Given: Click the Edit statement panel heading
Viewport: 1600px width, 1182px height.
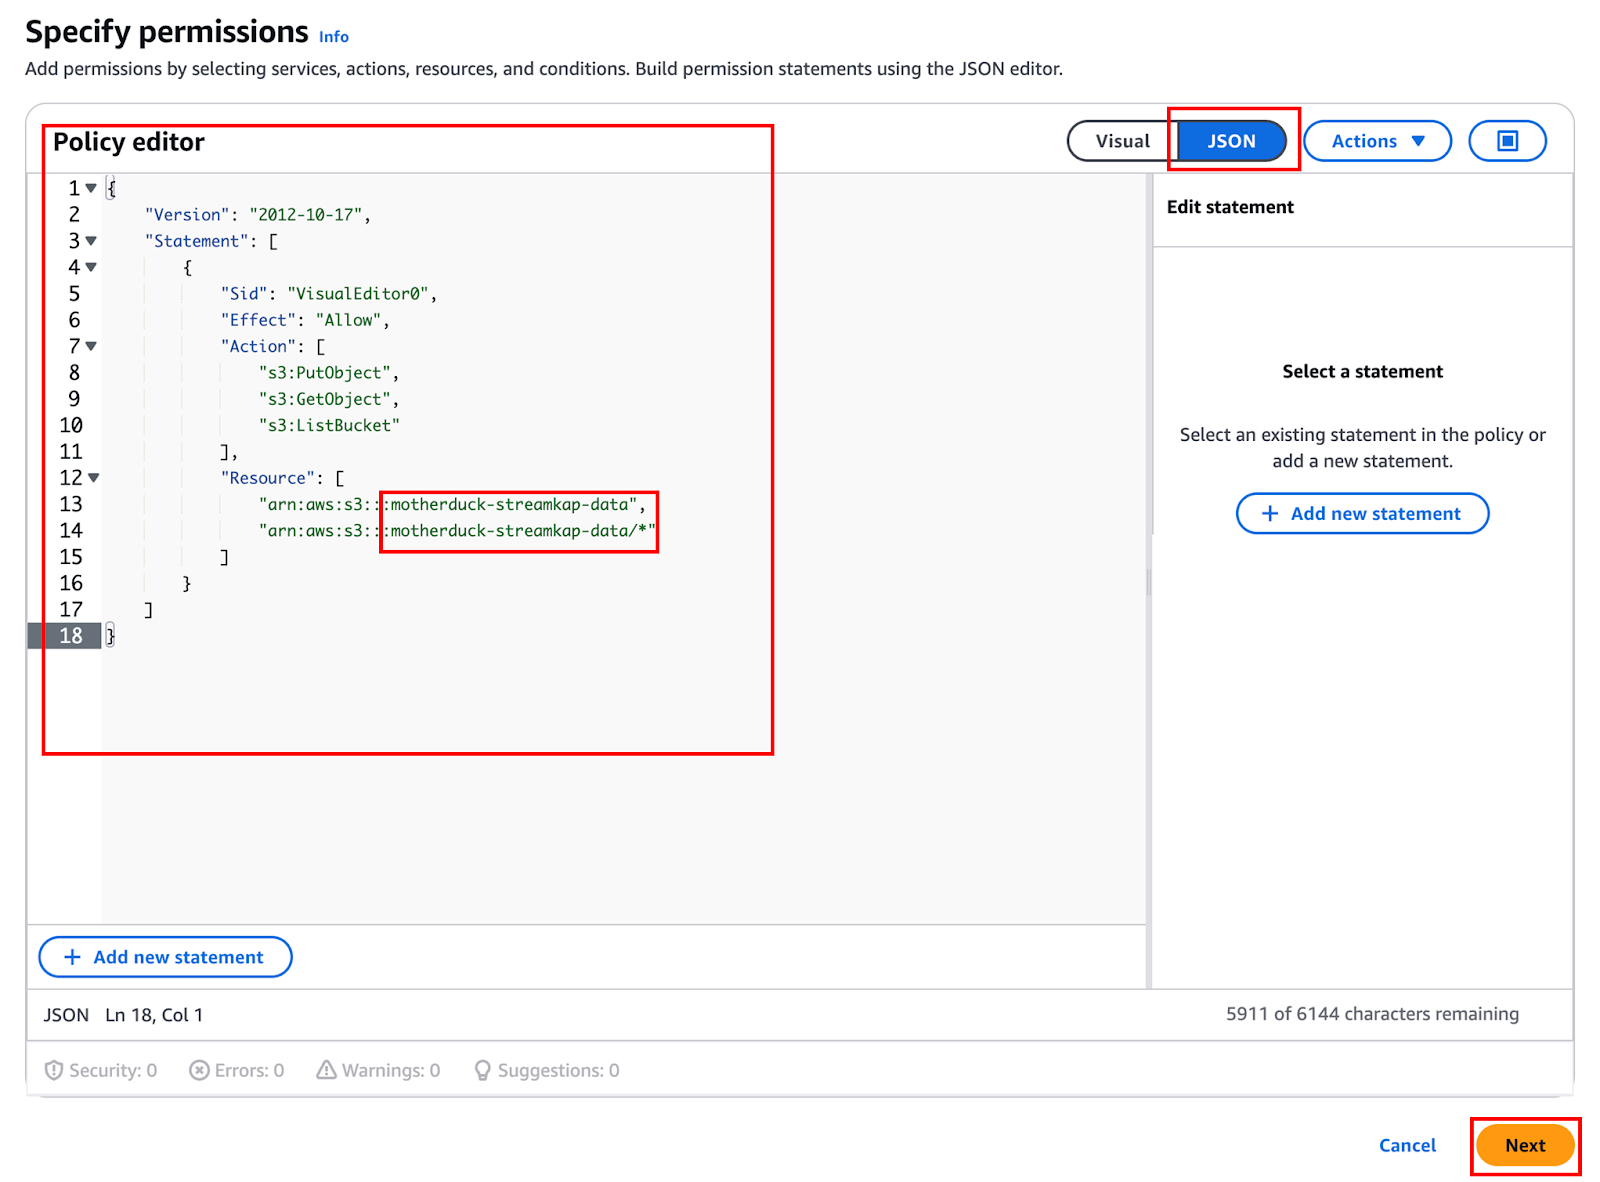Looking at the screenshot, I should pos(1230,207).
